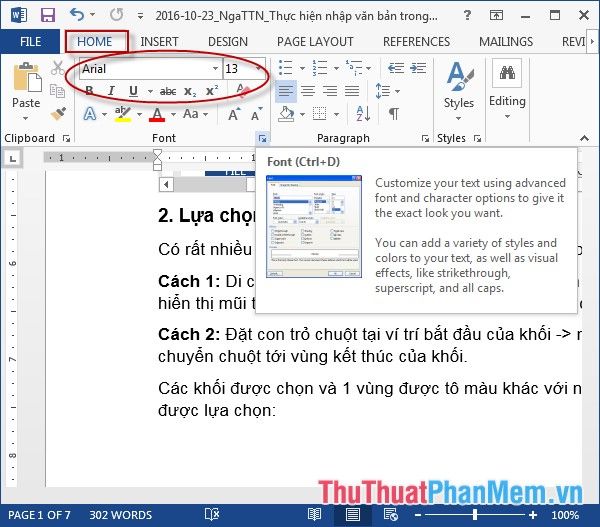Open the MAILINGS tab
The width and height of the screenshot is (600, 527).
click(x=506, y=41)
